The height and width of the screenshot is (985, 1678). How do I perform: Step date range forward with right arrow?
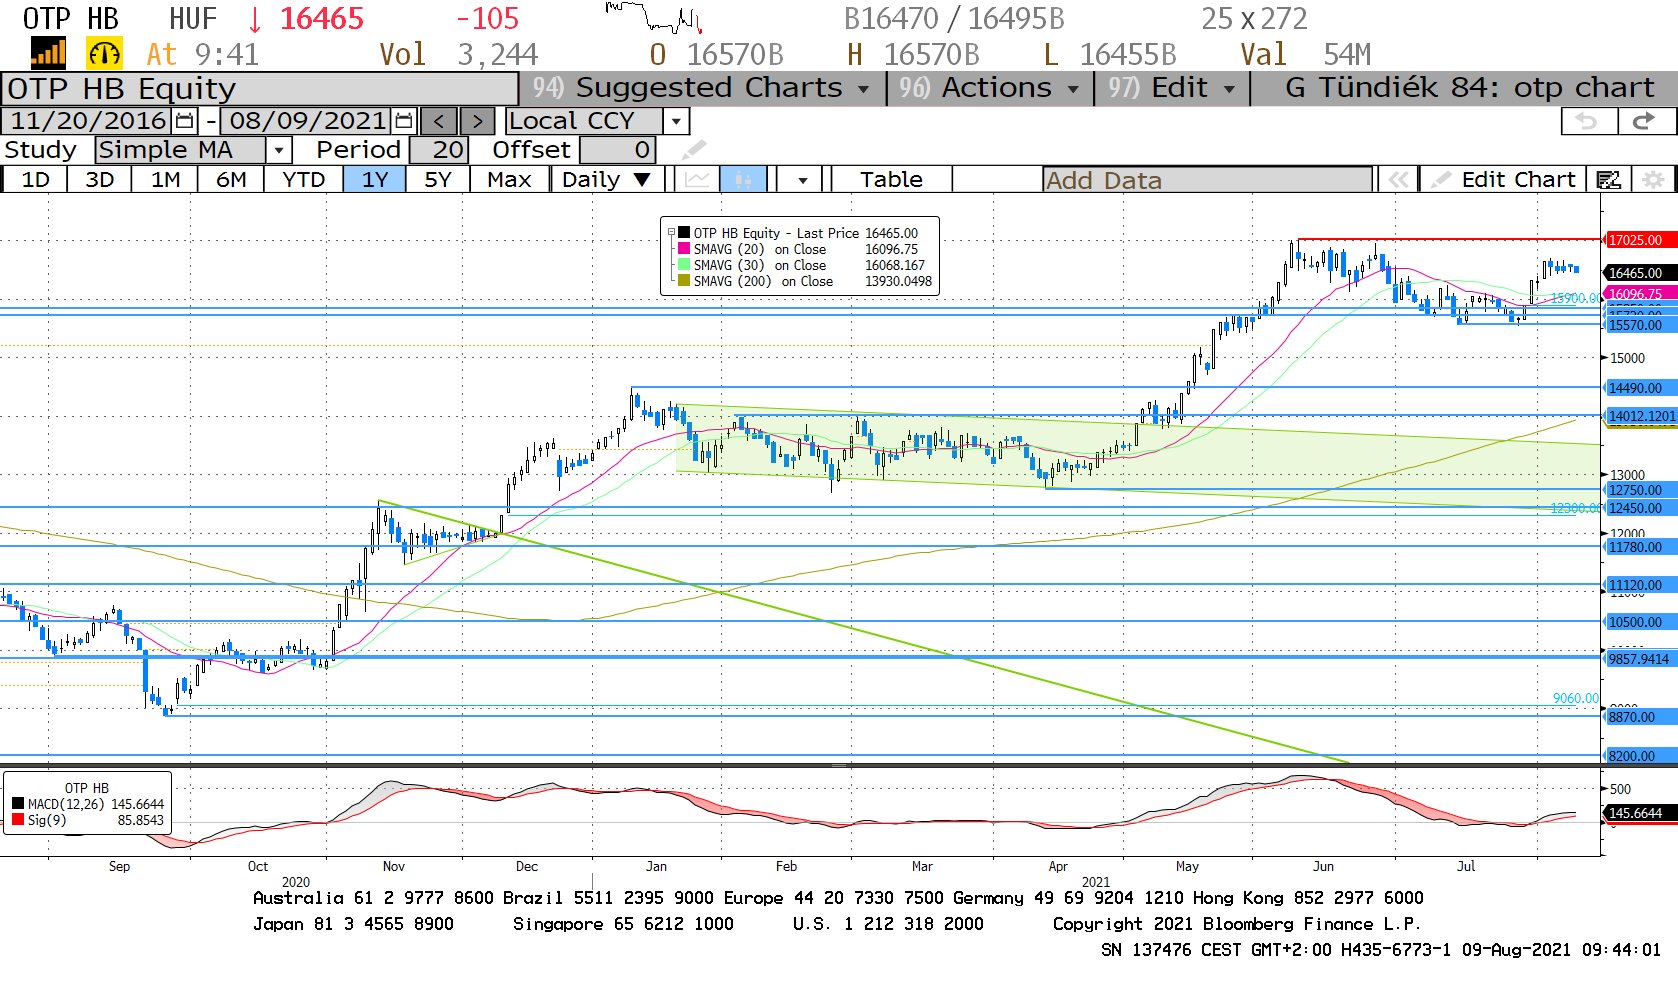pyautogui.click(x=477, y=121)
